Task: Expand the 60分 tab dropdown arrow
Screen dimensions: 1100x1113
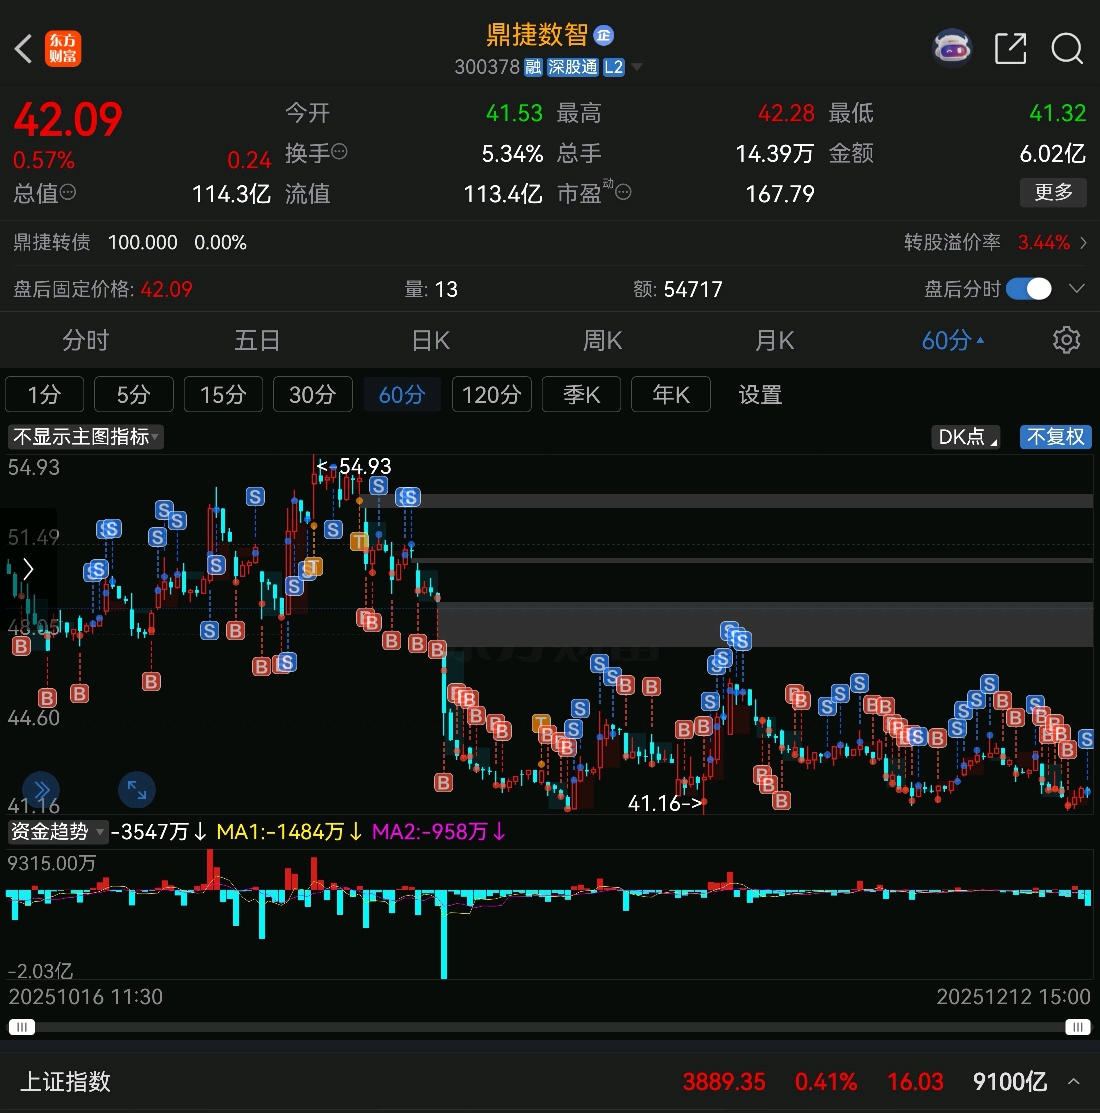Action: tap(980, 341)
